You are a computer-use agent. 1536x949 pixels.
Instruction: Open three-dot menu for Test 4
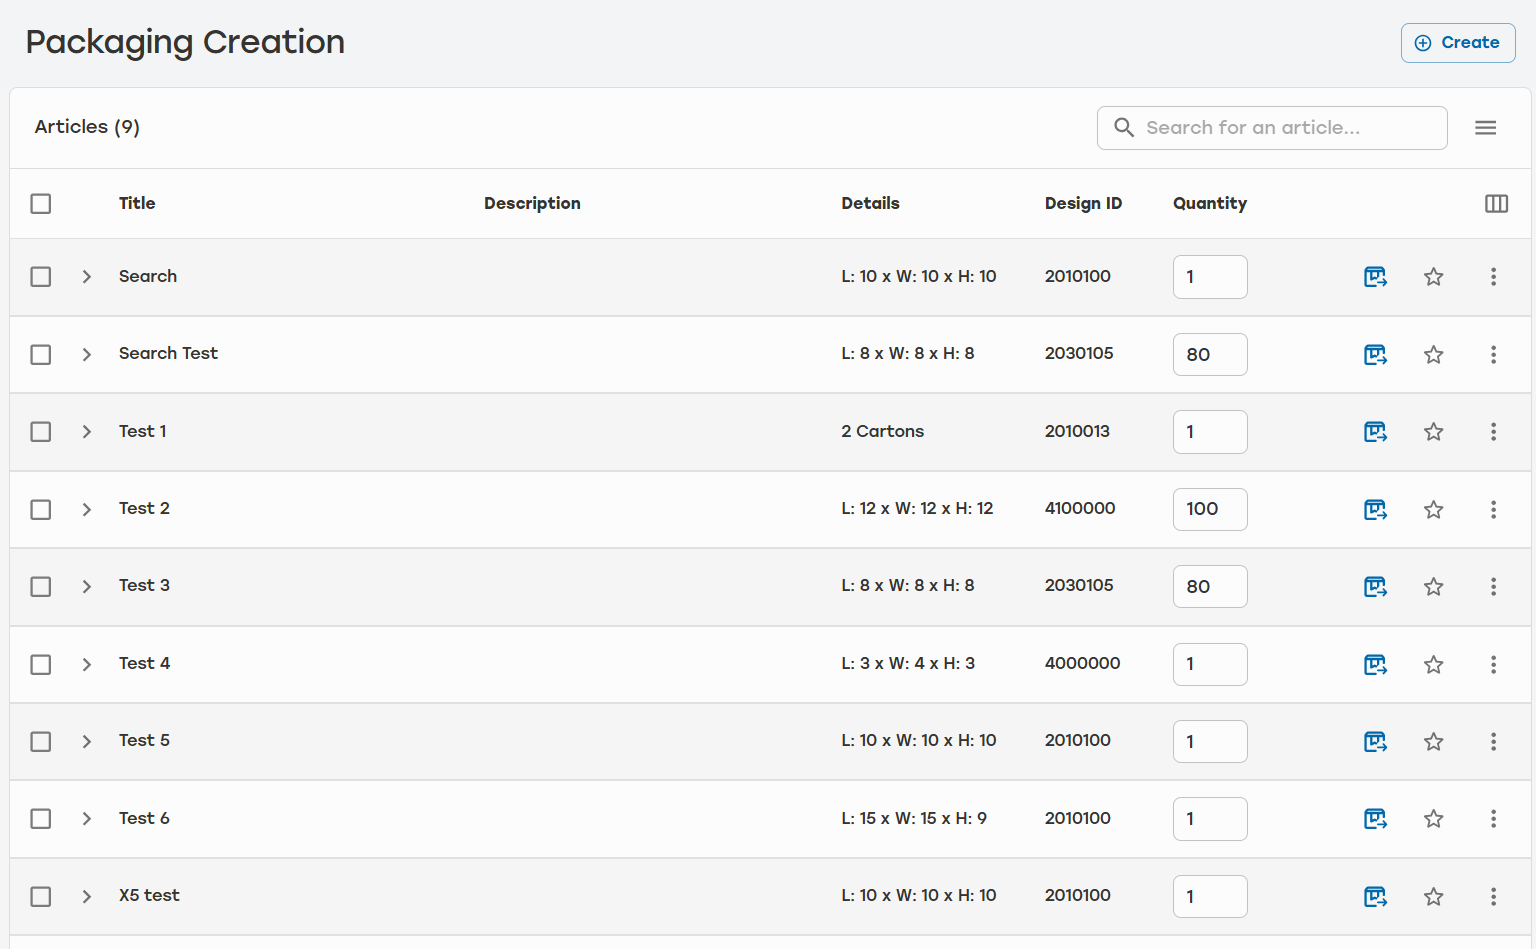pyautogui.click(x=1493, y=664)
